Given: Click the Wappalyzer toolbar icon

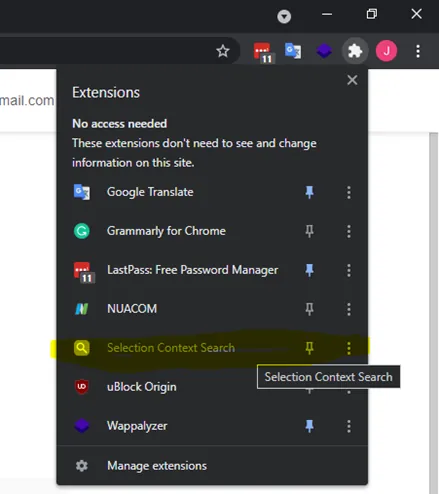Looking at the screenshot, I should click(x=324, y=51).
